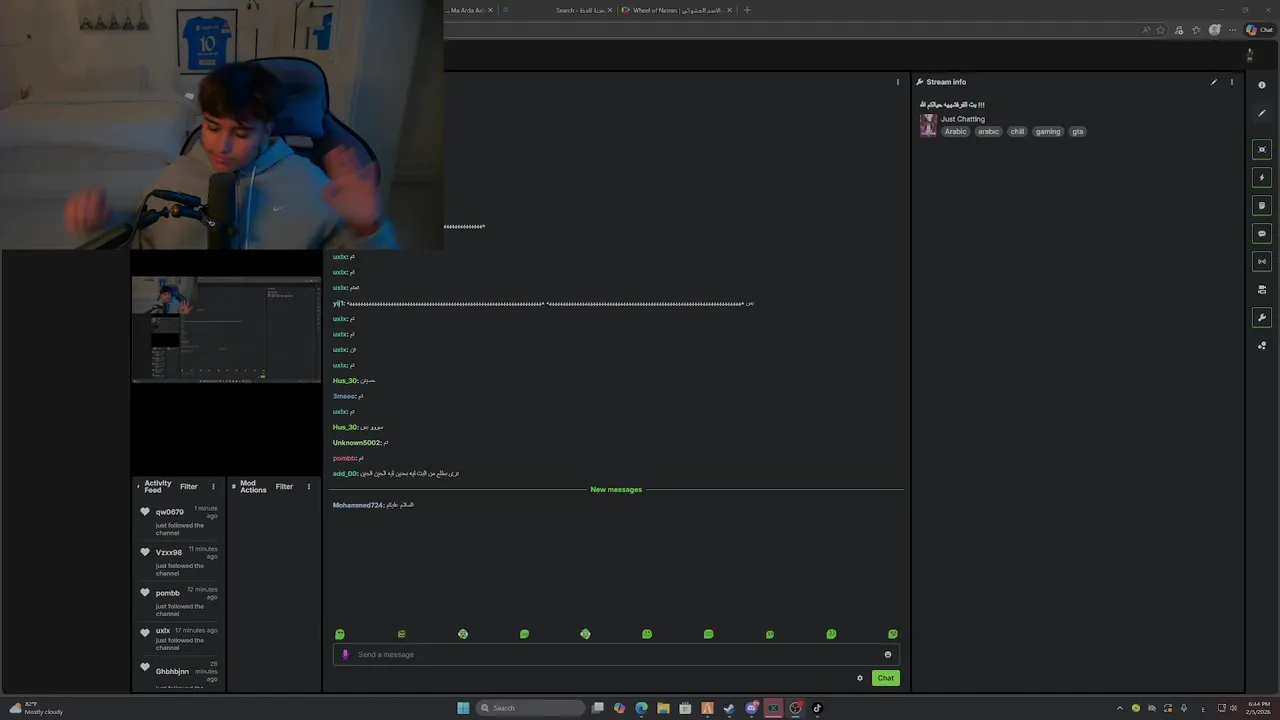The image size is (1280, 720).
Task: Pick the fourth emote in the emote row
Action: tap(524, 634)
